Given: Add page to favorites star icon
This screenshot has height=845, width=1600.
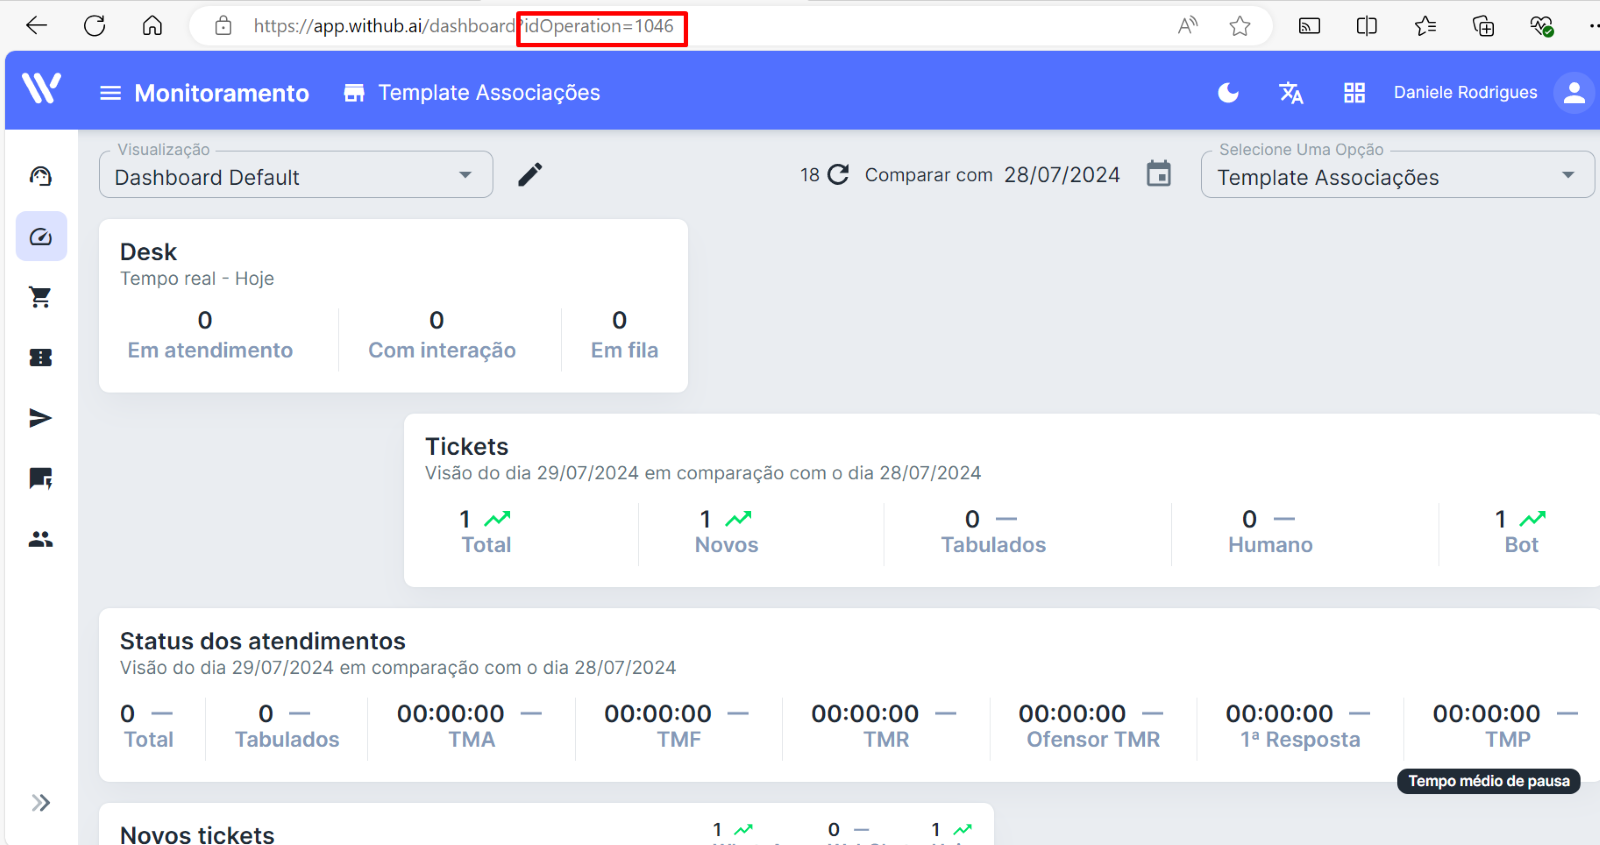Looking at the screenshot, I should [1240, 26].
